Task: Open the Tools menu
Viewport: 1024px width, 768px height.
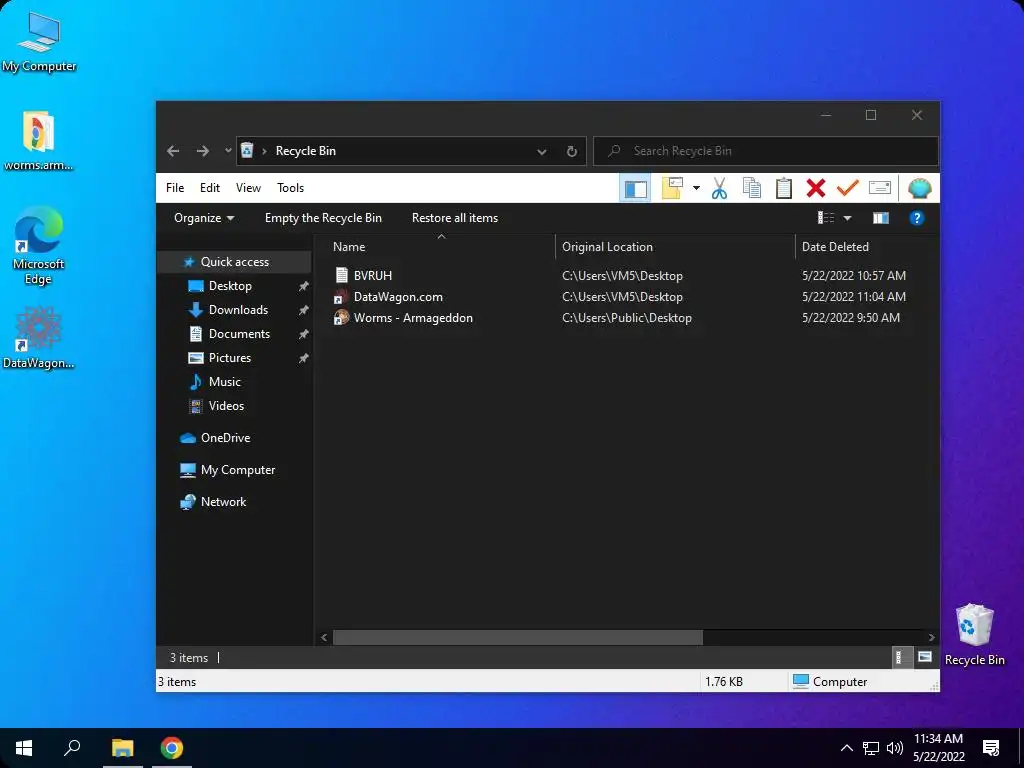Action: click(x=291, y=188)
